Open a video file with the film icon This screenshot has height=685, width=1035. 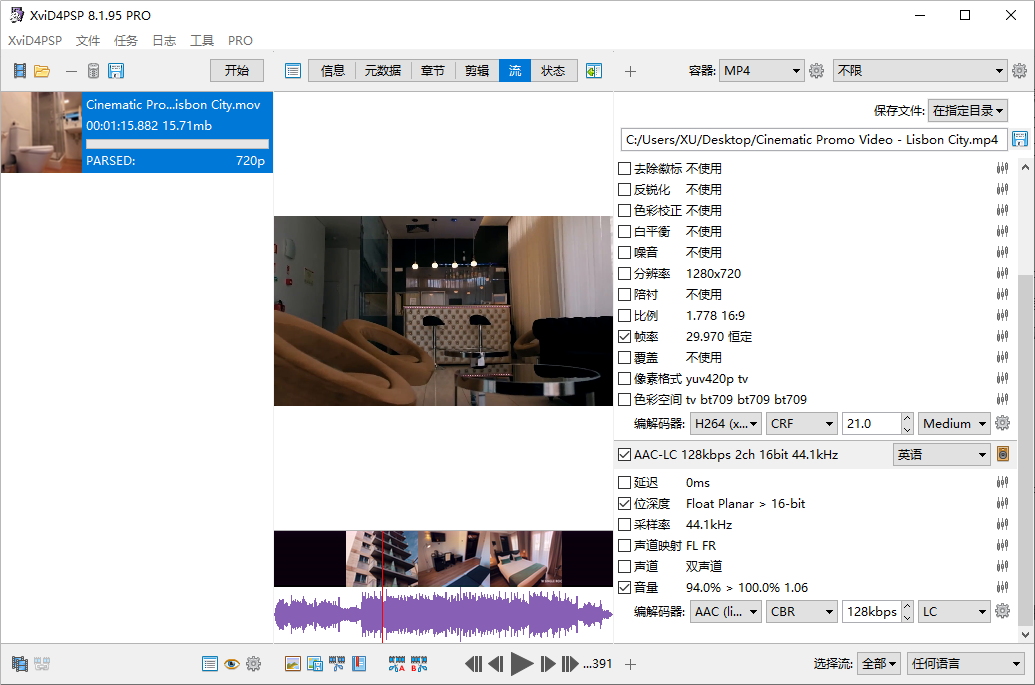pyautogui.click(x=20, y=70)
